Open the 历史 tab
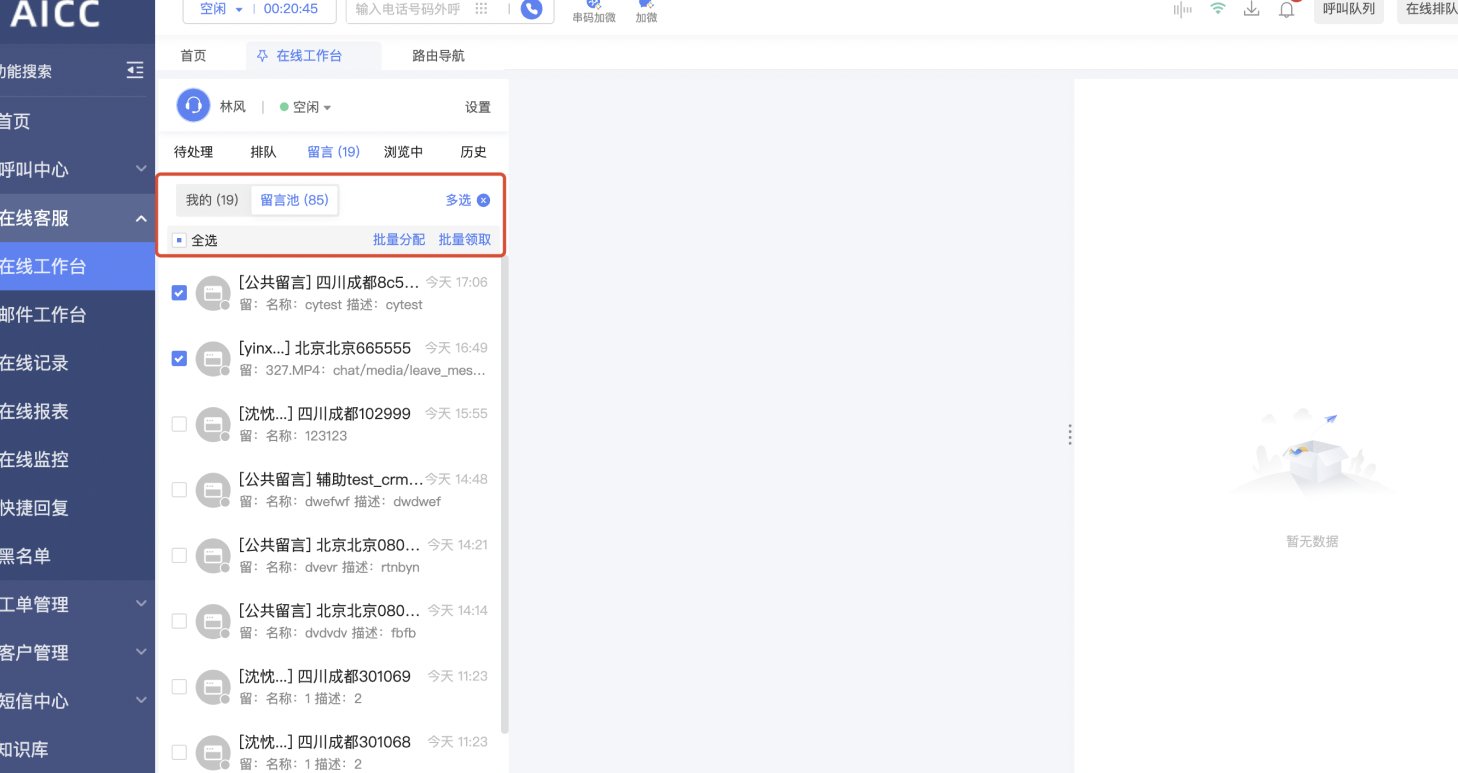1458x773 pixels. pos(473,152)
